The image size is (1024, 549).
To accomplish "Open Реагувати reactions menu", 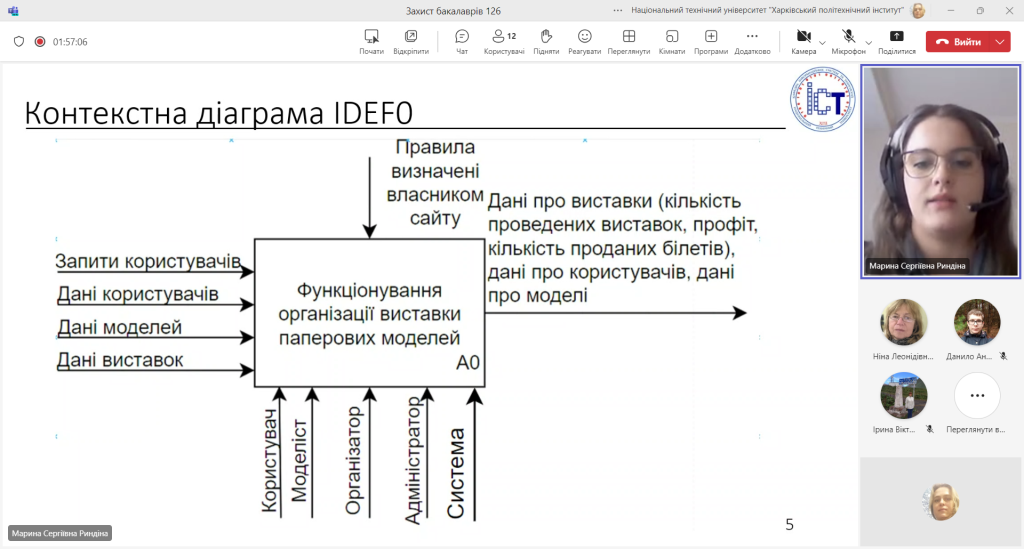I will [x=584, y=42].
